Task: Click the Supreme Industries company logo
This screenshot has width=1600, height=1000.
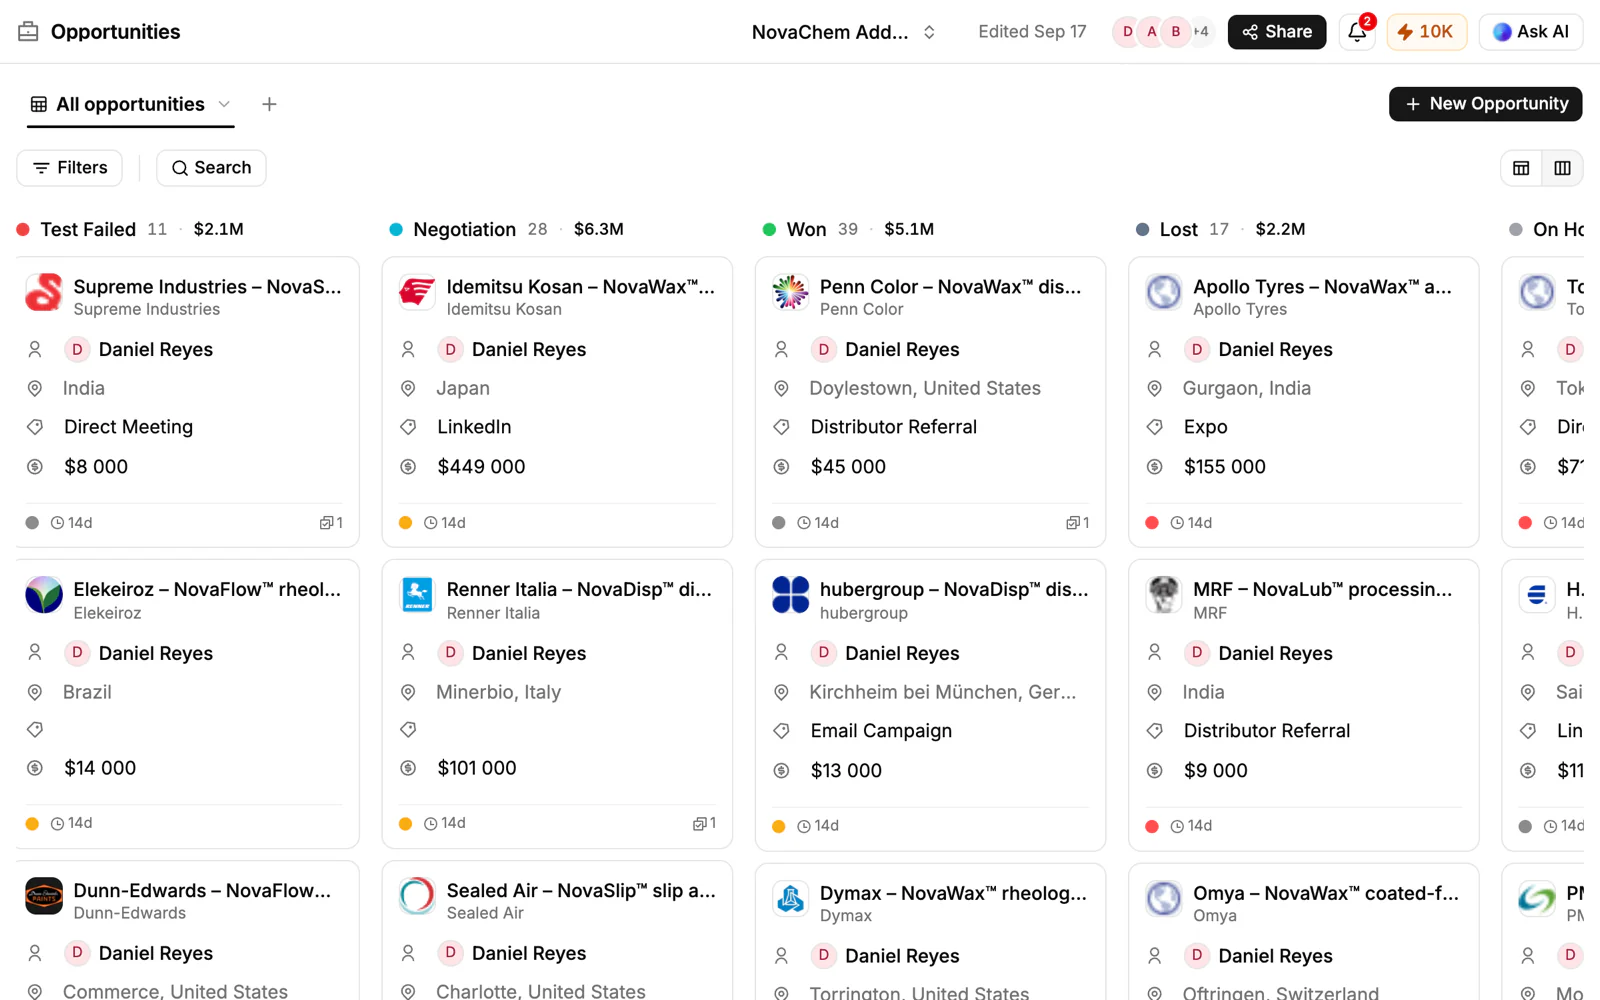Action: pyautogui.click(x=44, y=293)
